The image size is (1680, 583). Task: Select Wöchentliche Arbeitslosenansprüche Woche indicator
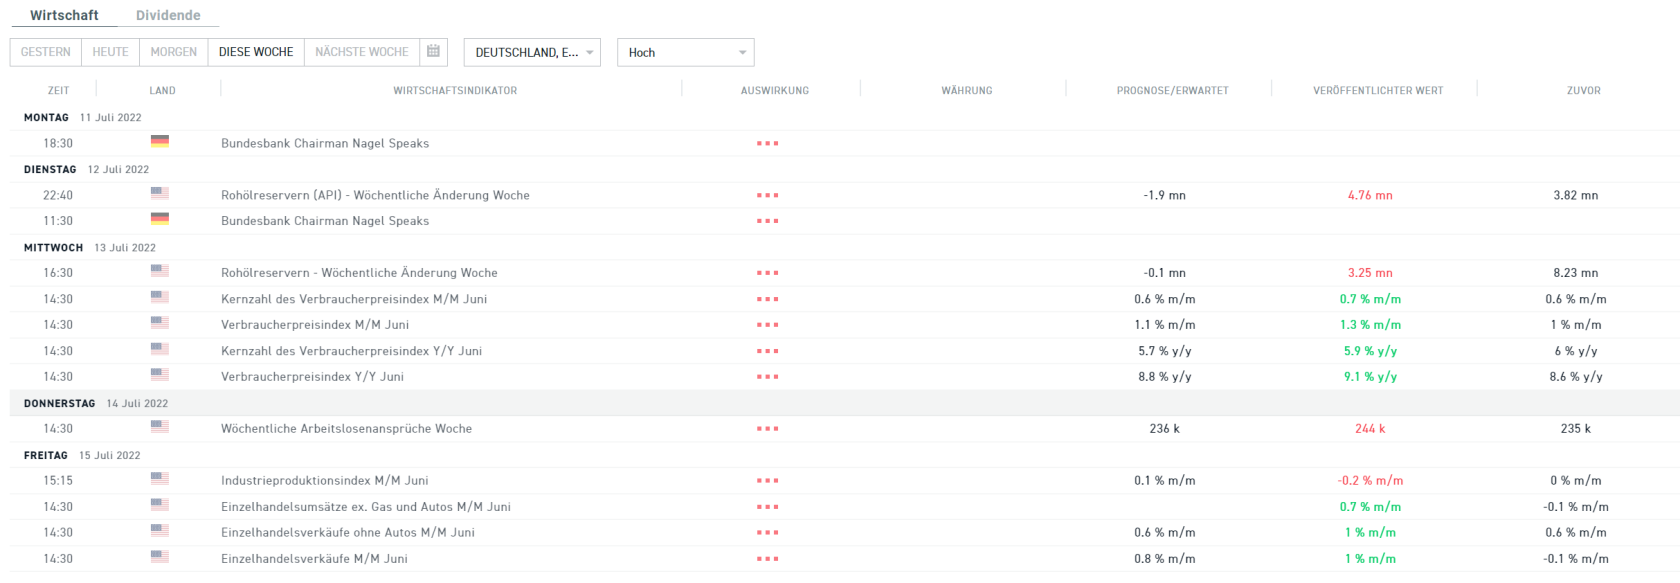coord(346,429)
